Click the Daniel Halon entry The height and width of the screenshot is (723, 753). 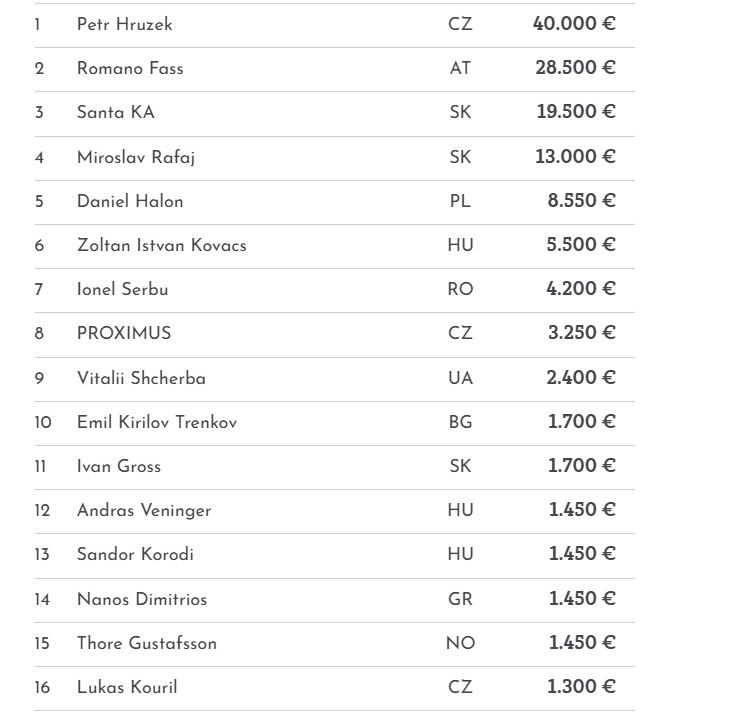coord(130,201)
